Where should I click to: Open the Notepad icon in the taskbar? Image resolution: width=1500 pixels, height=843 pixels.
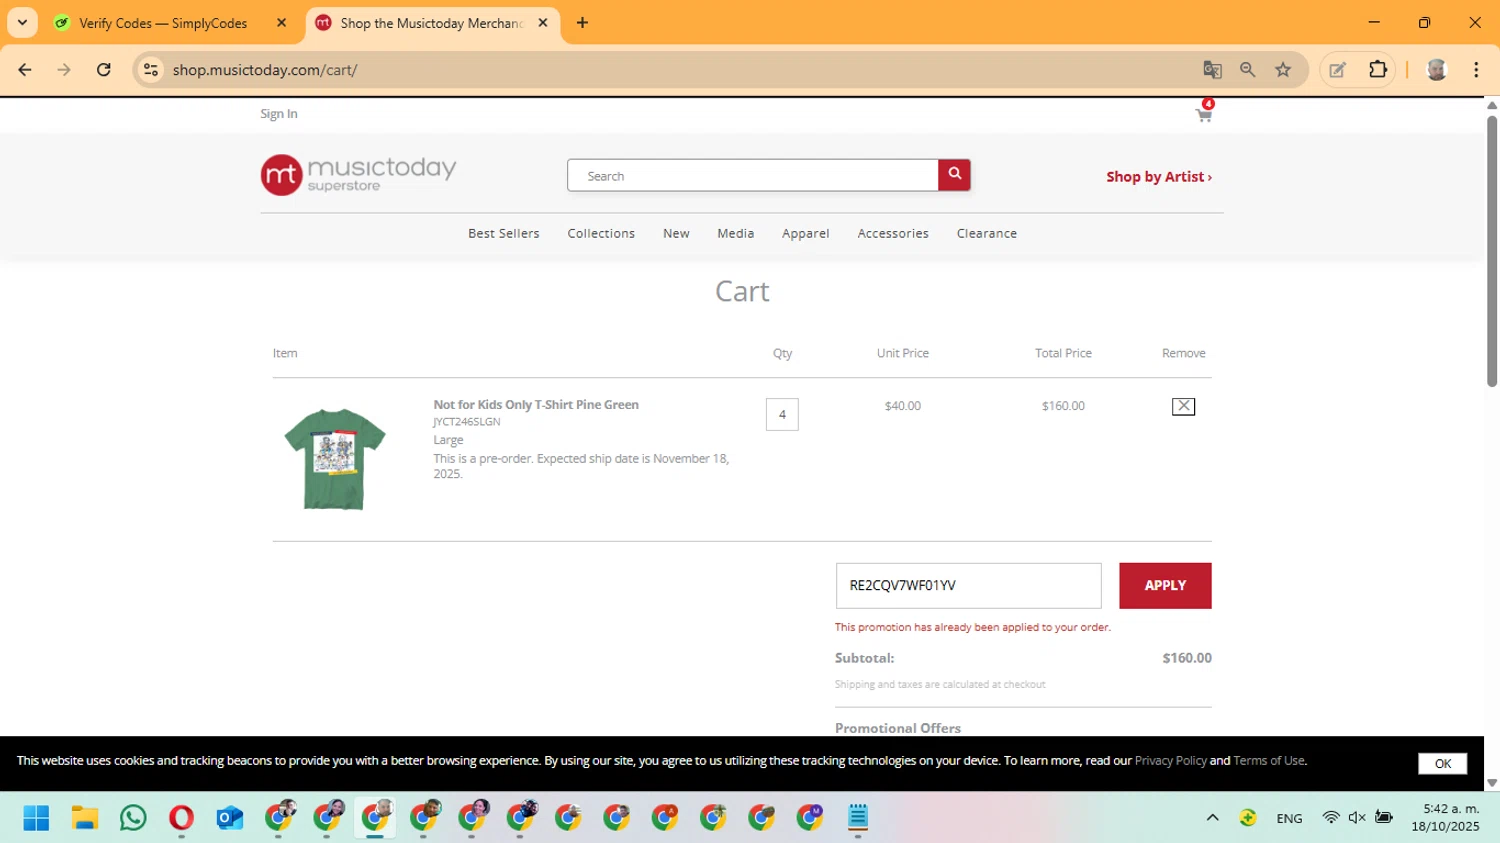(x=858, y=818)
